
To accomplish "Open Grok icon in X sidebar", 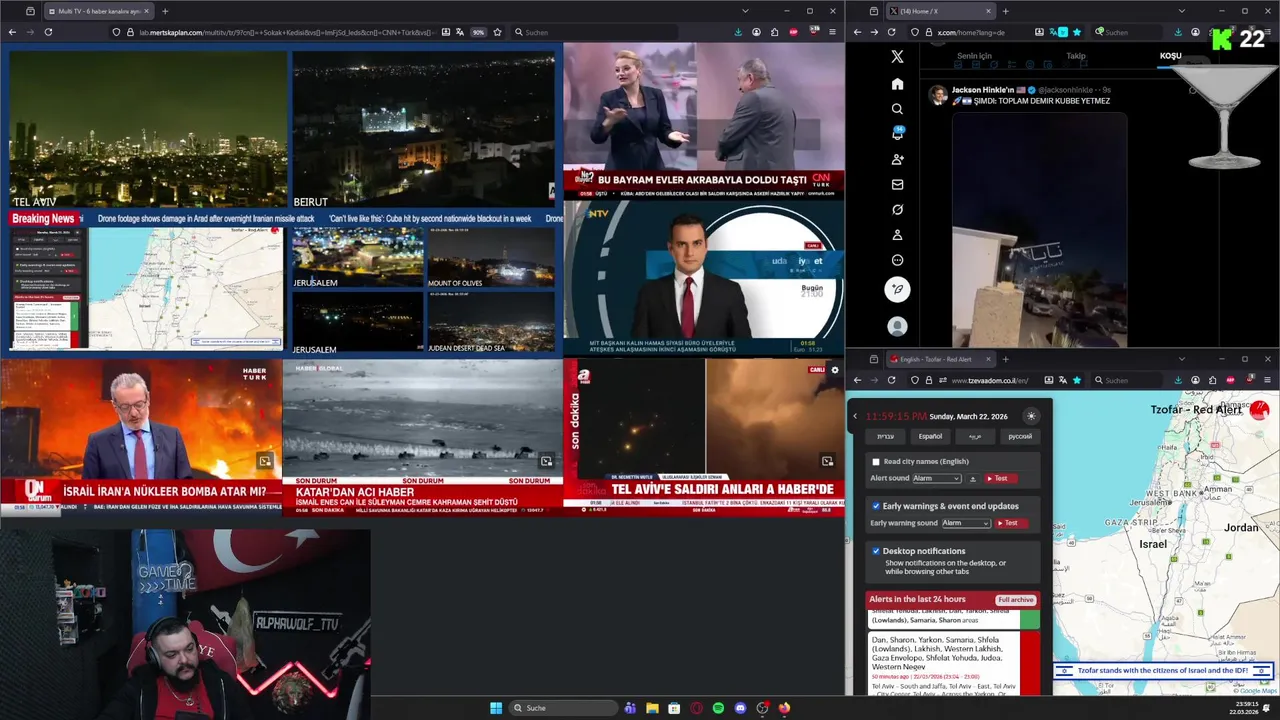I will [897, 210].
